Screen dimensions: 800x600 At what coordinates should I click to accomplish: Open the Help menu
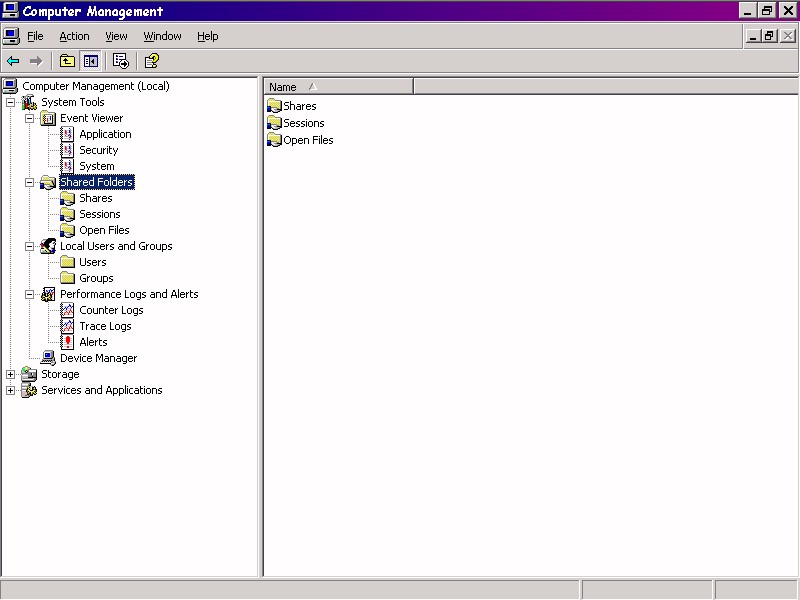coord(208,36)
